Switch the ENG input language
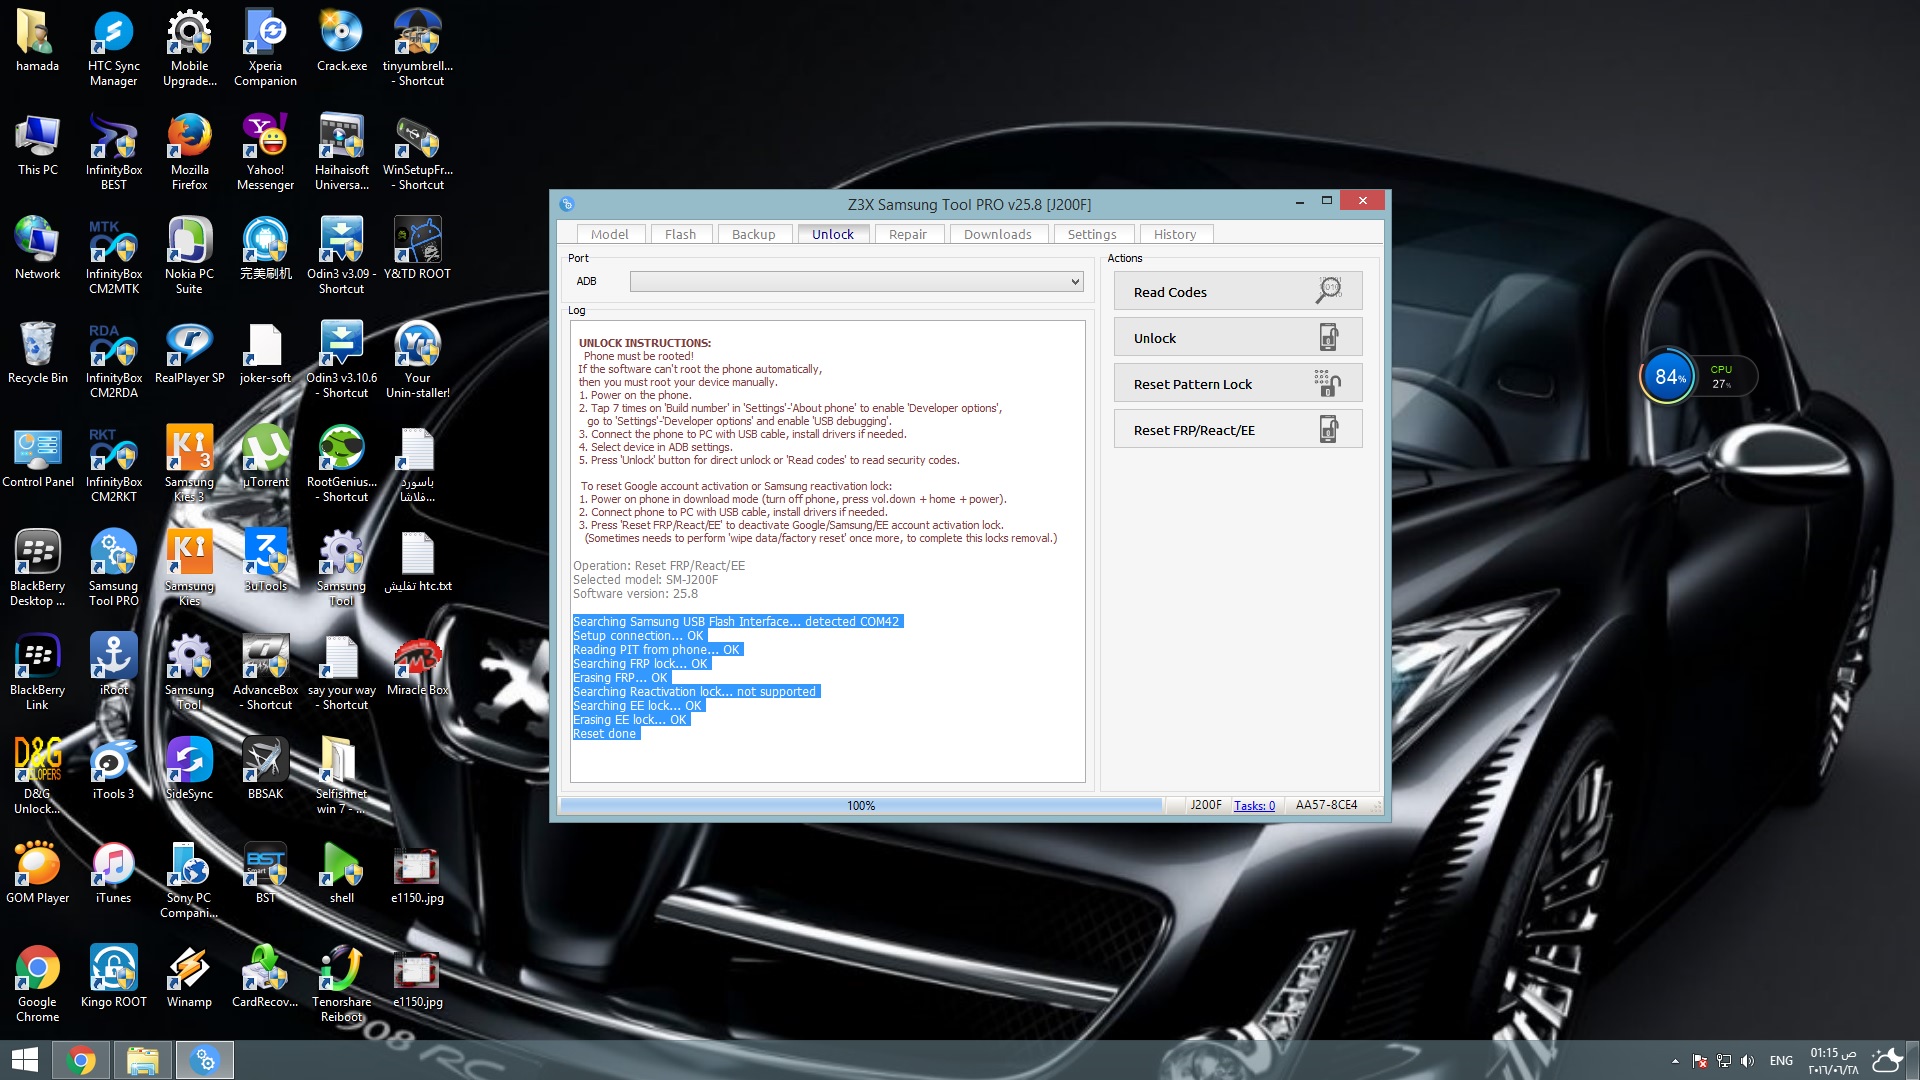The width and height of the screenshot is (1920, 1080). (1781, 1061)
